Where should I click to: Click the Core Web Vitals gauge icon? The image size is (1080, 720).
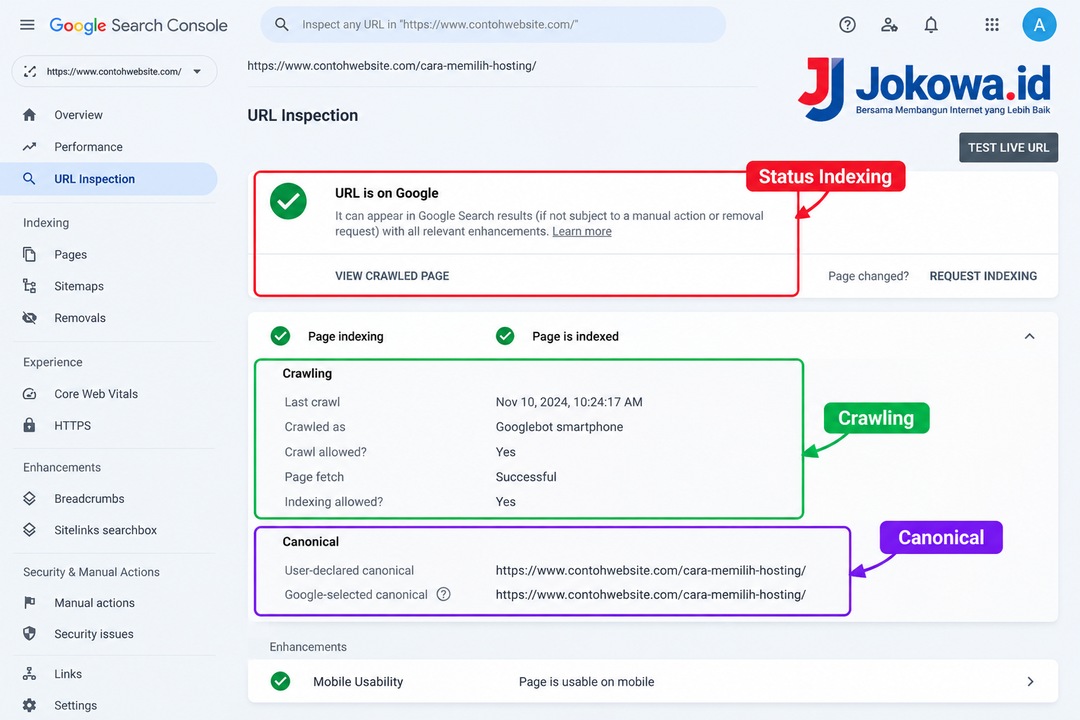point(29,394)
